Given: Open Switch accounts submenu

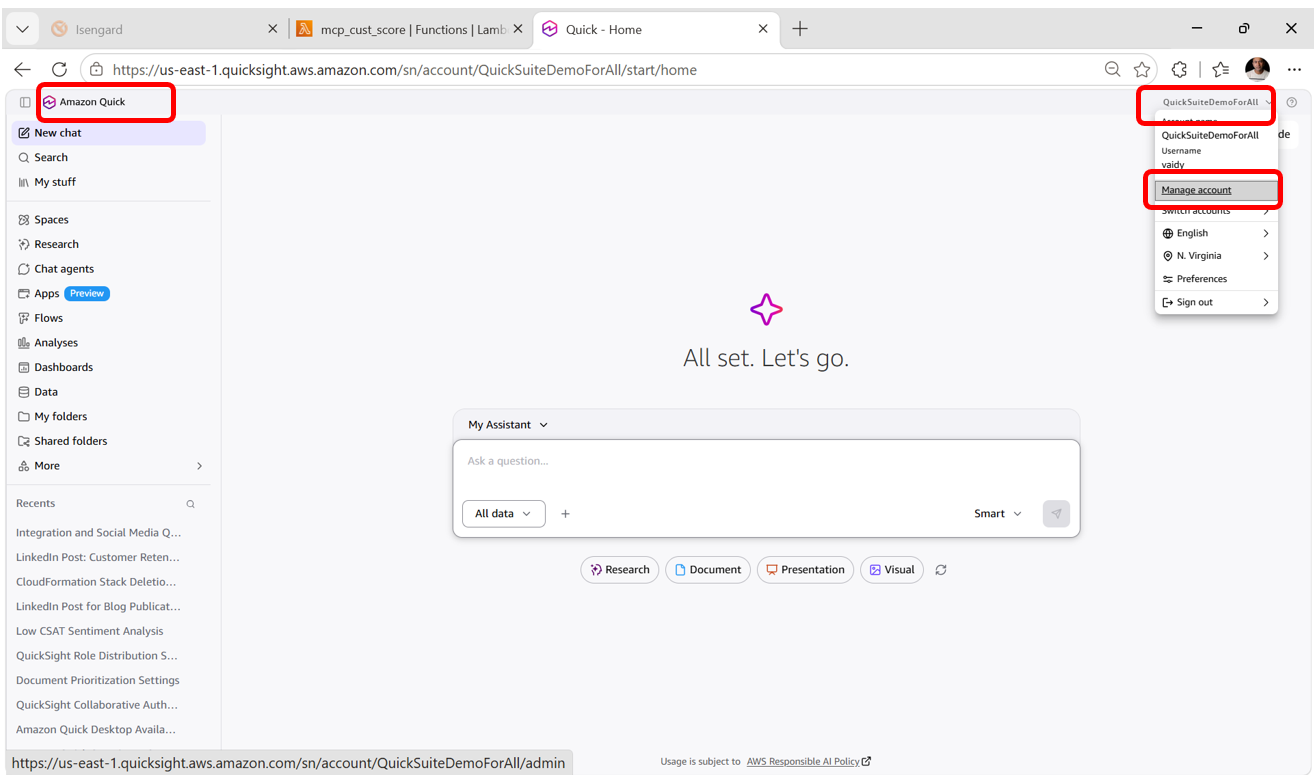Looking at the screenshot, I should pyautogui.click(x=1216, y=211).
